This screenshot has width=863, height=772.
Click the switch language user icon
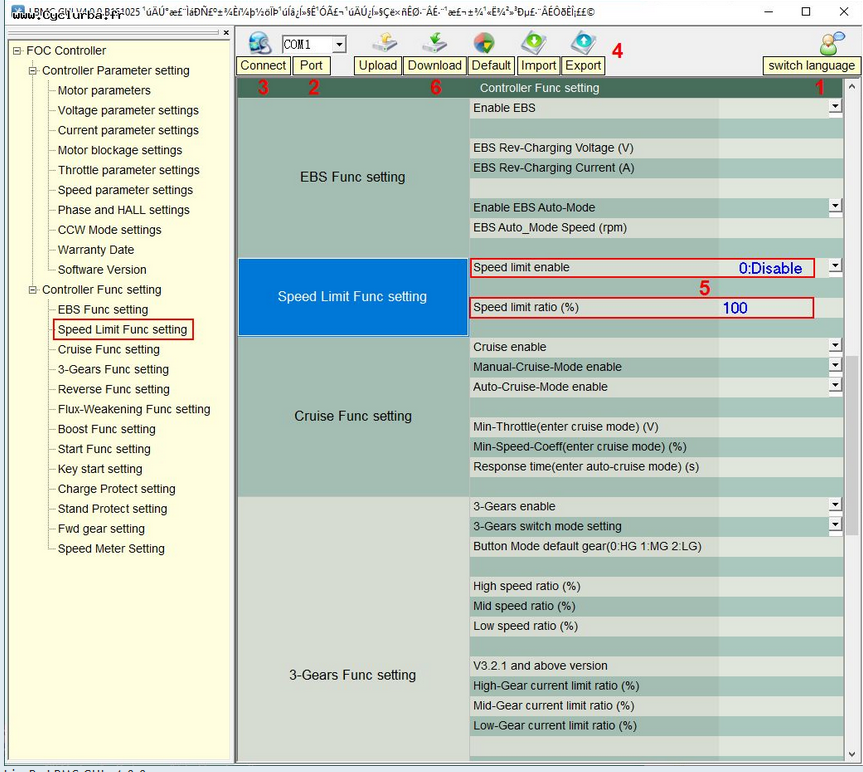tap(831, 44)
